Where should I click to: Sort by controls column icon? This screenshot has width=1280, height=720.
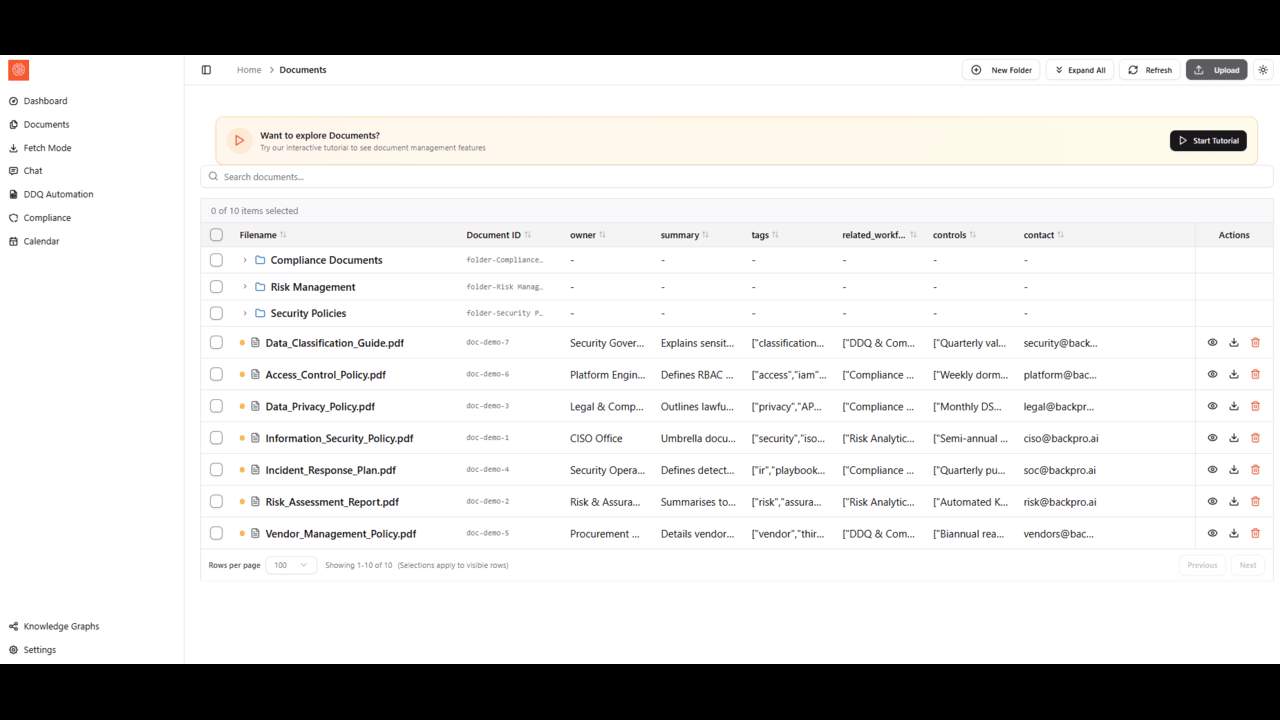(972, 235)
